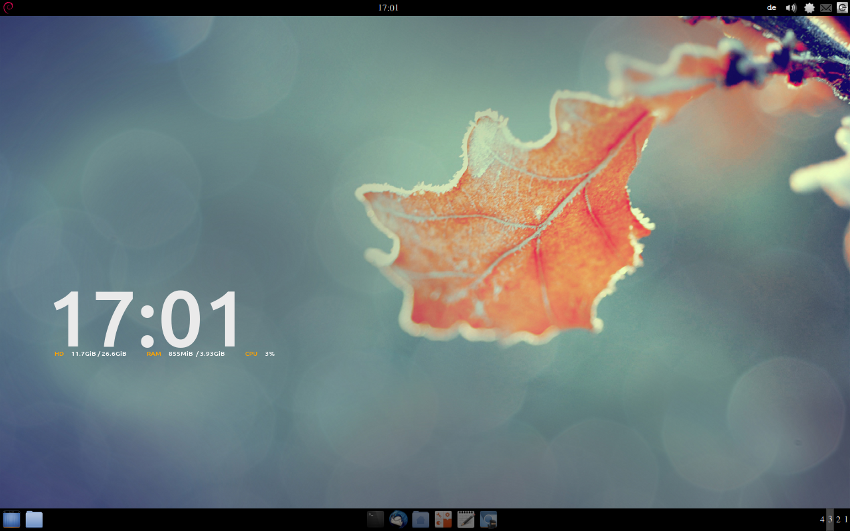Switch to workspace 4

tap(822, 519)
